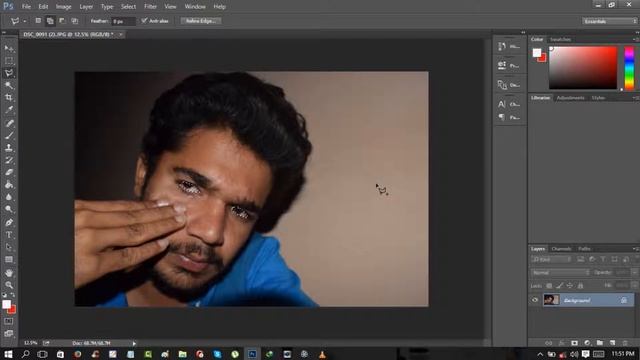
Task: Select the Healing Brush tool
Action: click(9, 123)
